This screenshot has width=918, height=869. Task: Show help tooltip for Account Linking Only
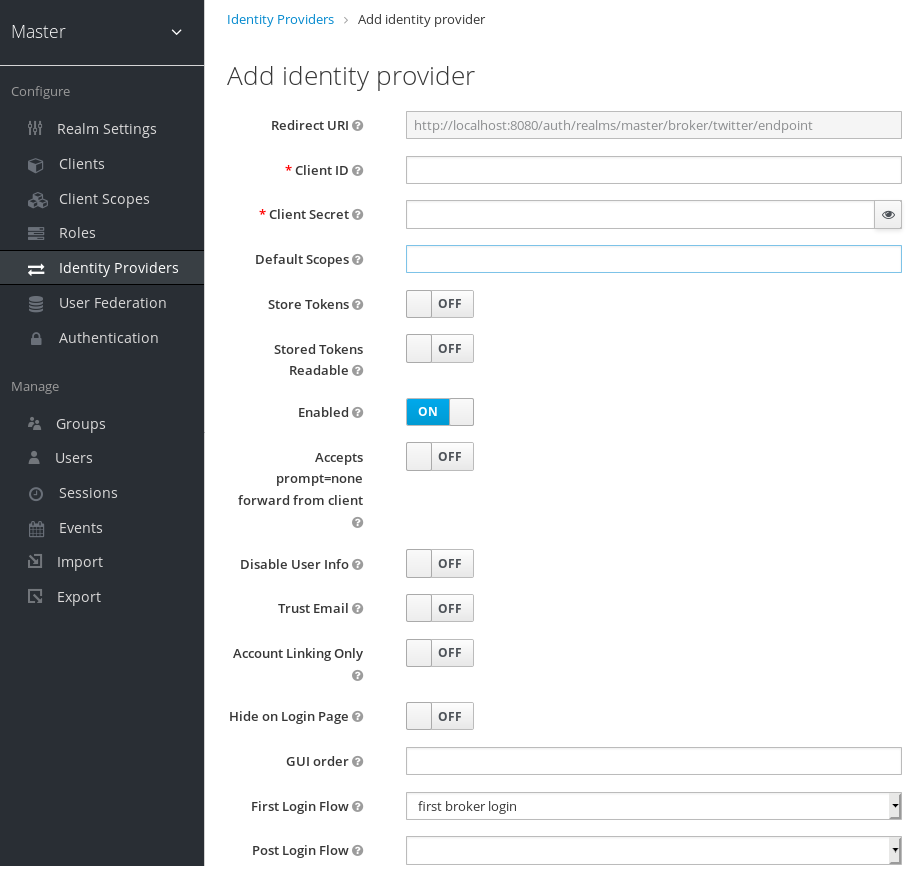pyautogui.click(x=358, y=676)
